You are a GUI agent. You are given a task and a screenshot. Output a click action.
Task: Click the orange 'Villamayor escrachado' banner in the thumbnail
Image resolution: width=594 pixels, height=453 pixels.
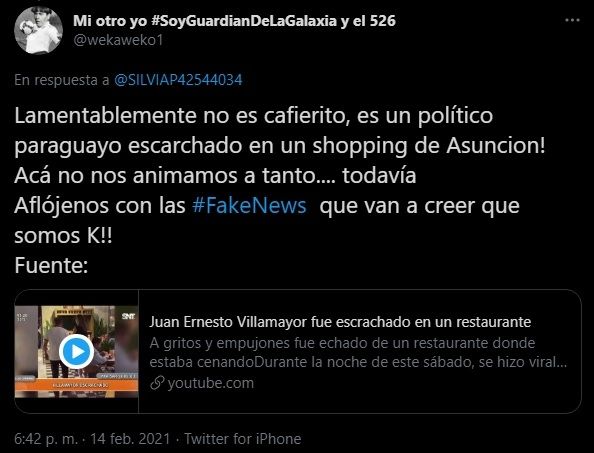pos(77,384)
